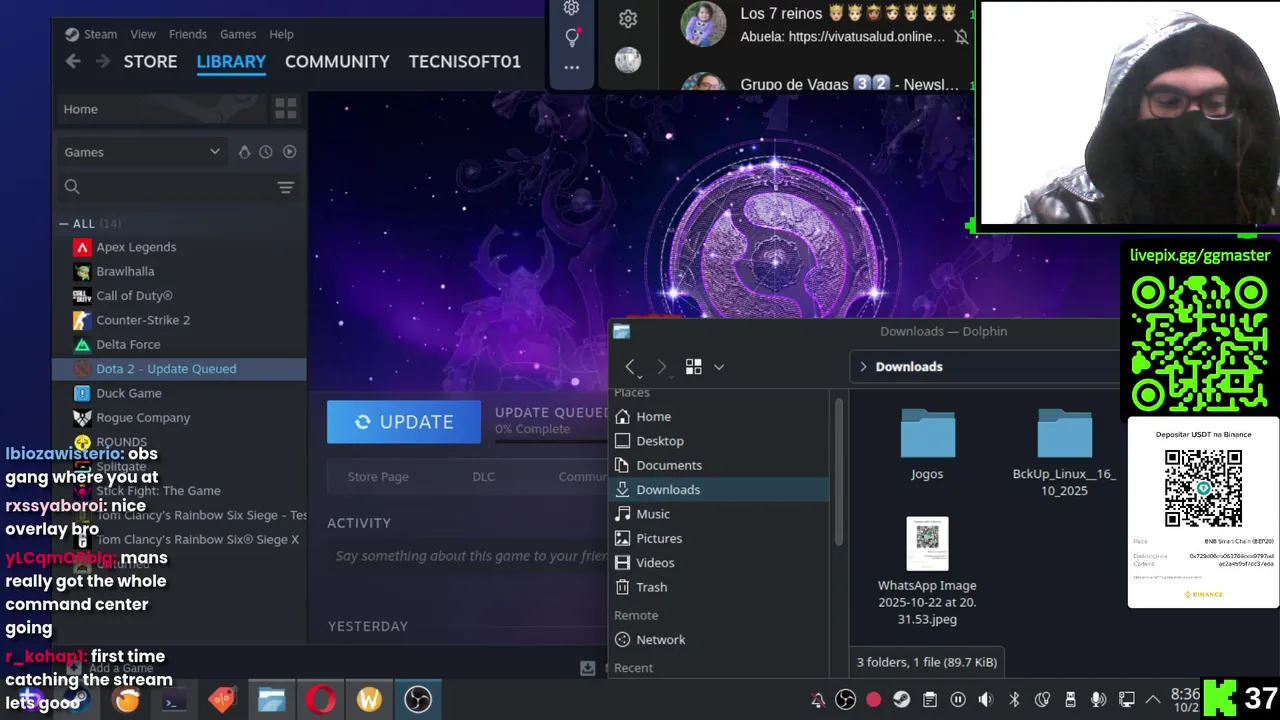Screen dimensions: 1280x720
Task: Expand the Dolphin view mode dropdown arrow
Action: (718, 367)
